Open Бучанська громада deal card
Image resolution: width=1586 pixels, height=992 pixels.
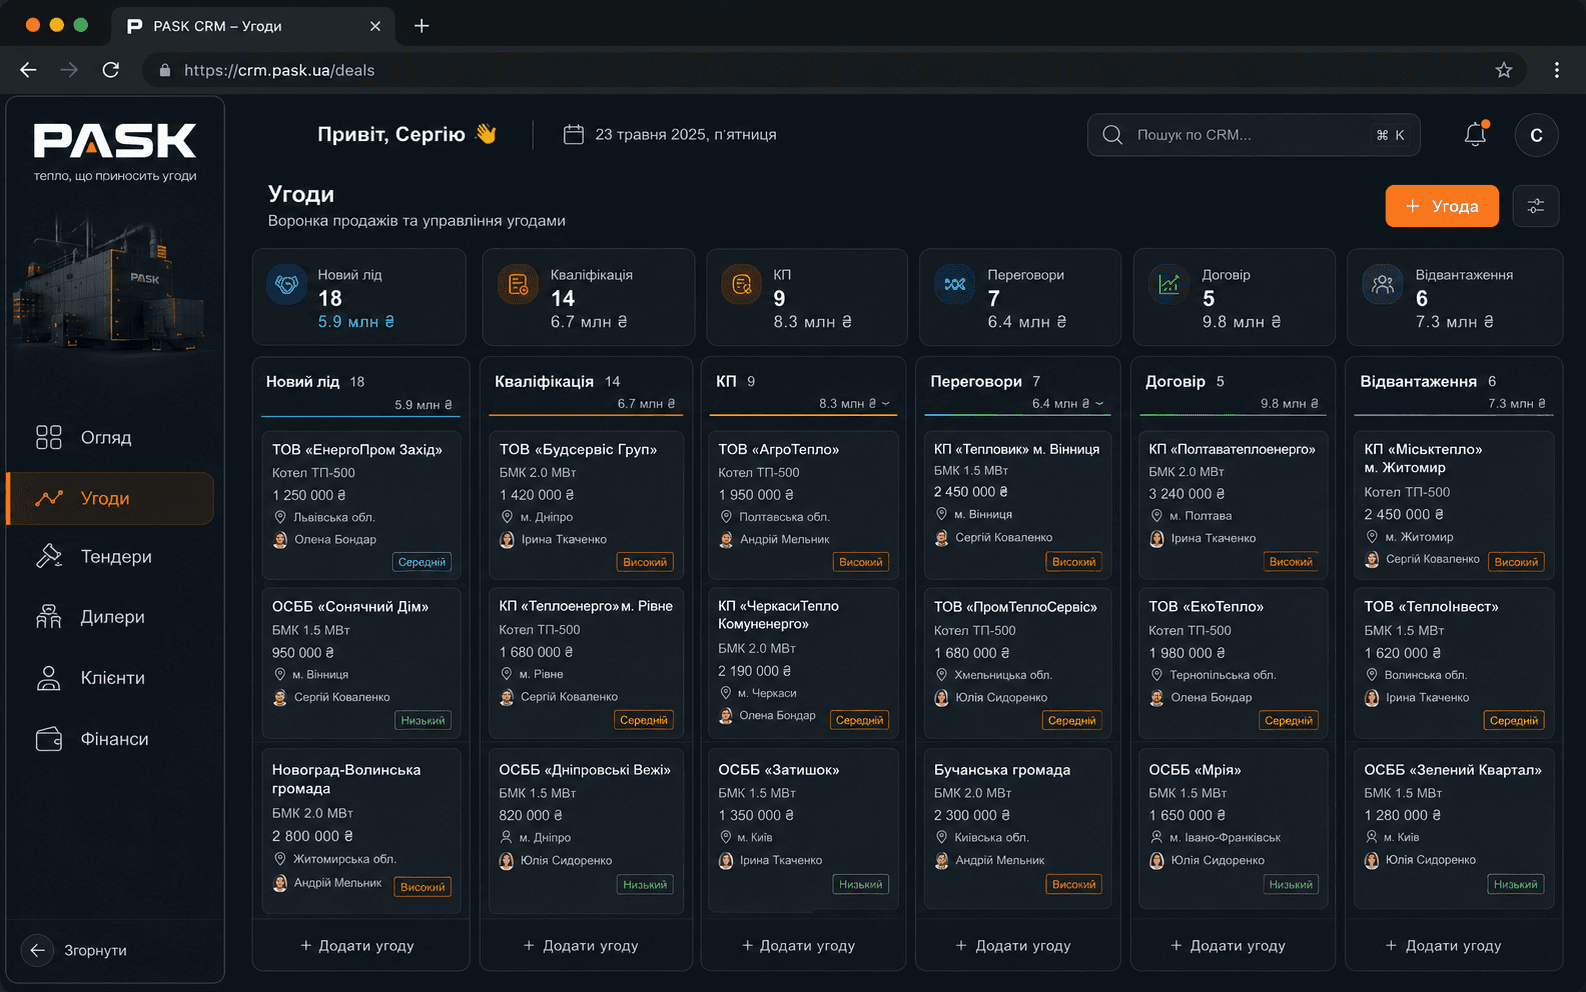click(1017, 829)
